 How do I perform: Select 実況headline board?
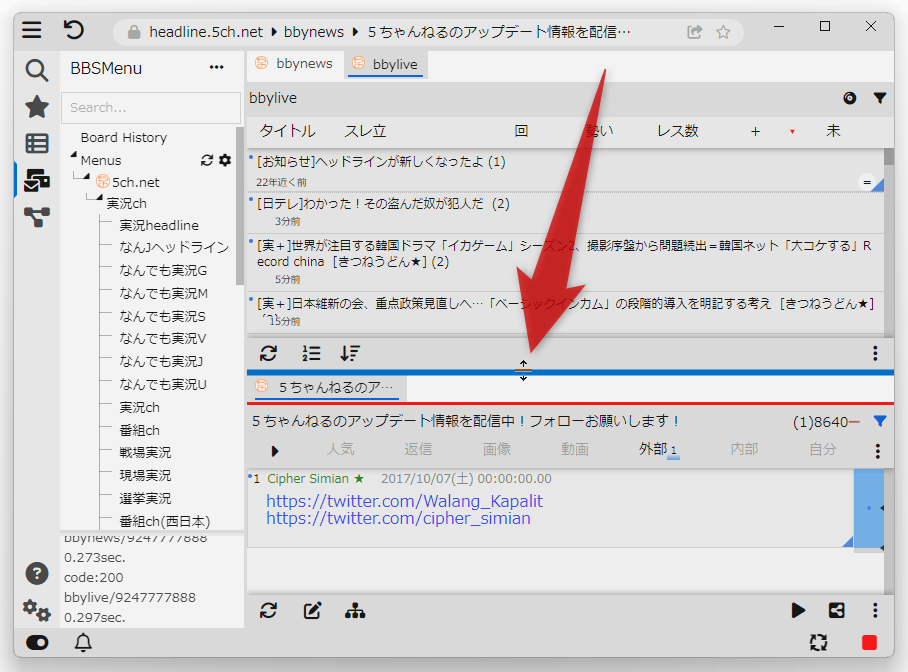[159, 225]
